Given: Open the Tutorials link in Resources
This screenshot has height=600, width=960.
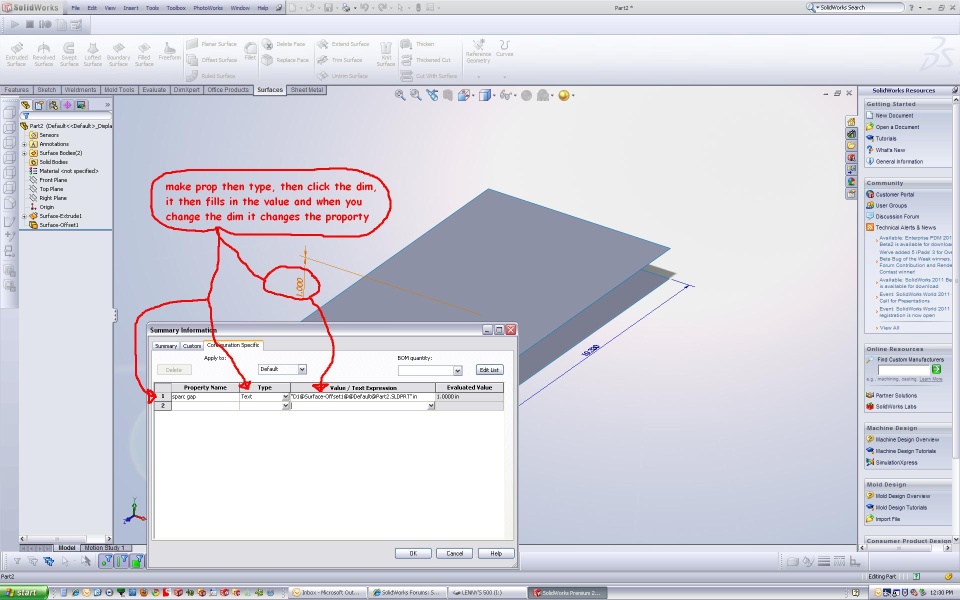Looking at the screenshot, I should tap(885, 138).
